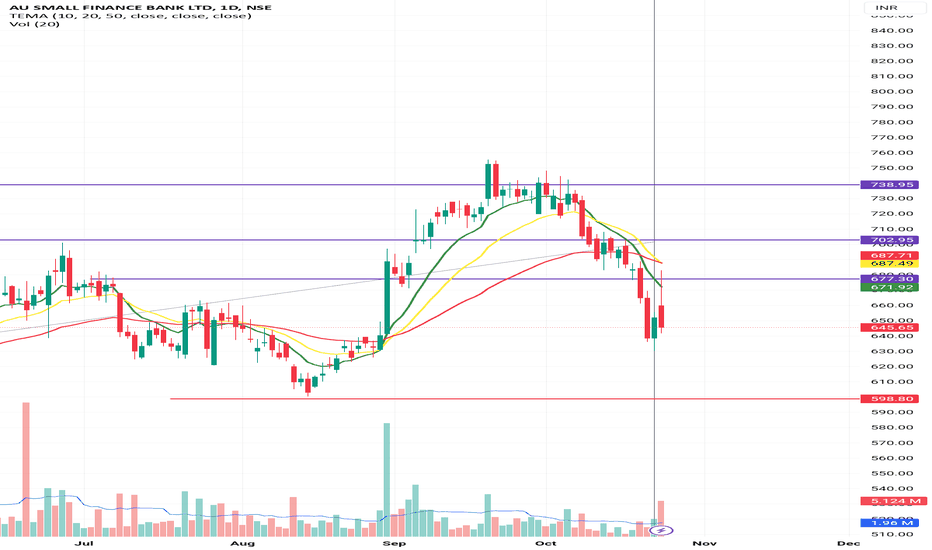932x550 pixels.
Task: Click the Jul label on time axis
Action: tap(85, 543)
